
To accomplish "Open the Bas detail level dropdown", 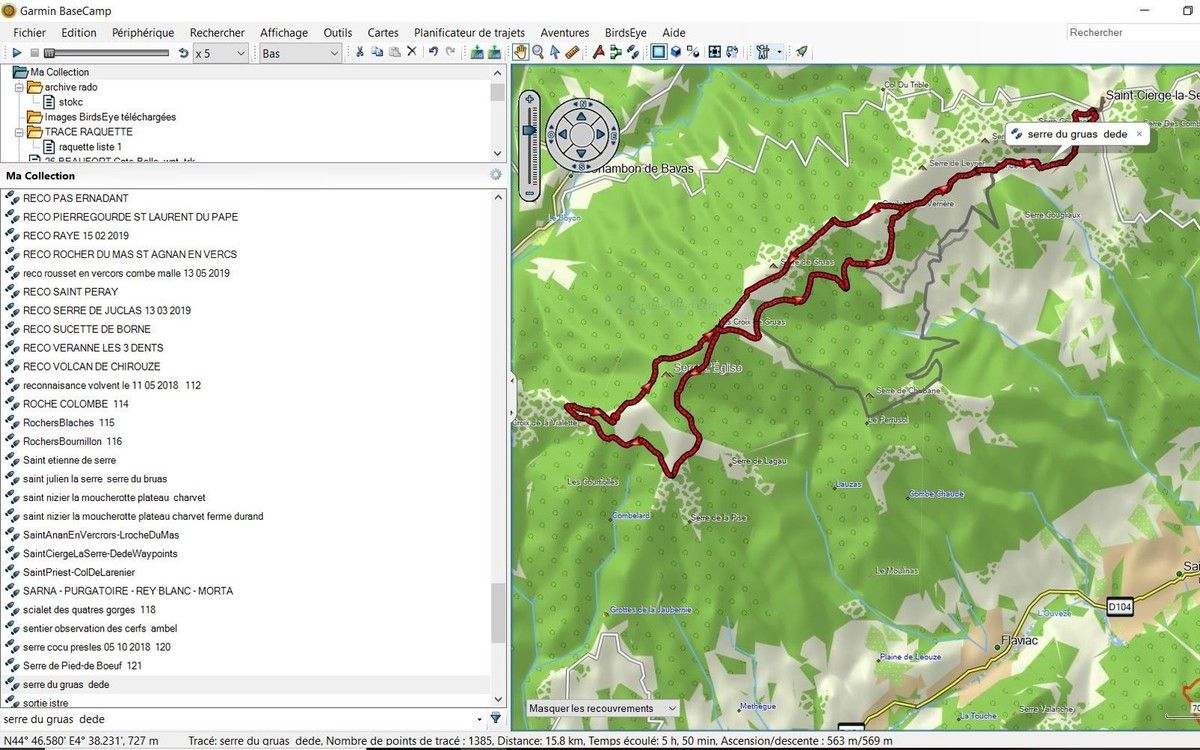I will coord(300,52).
